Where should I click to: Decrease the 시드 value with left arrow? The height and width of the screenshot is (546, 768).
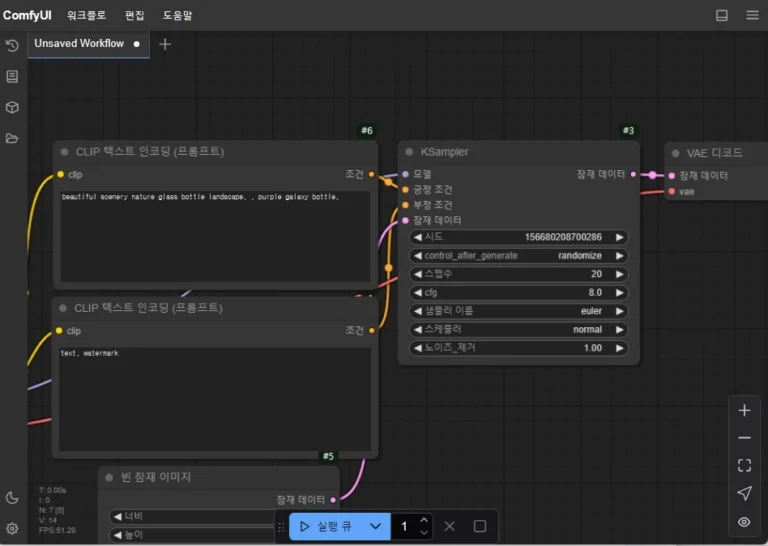417,237
